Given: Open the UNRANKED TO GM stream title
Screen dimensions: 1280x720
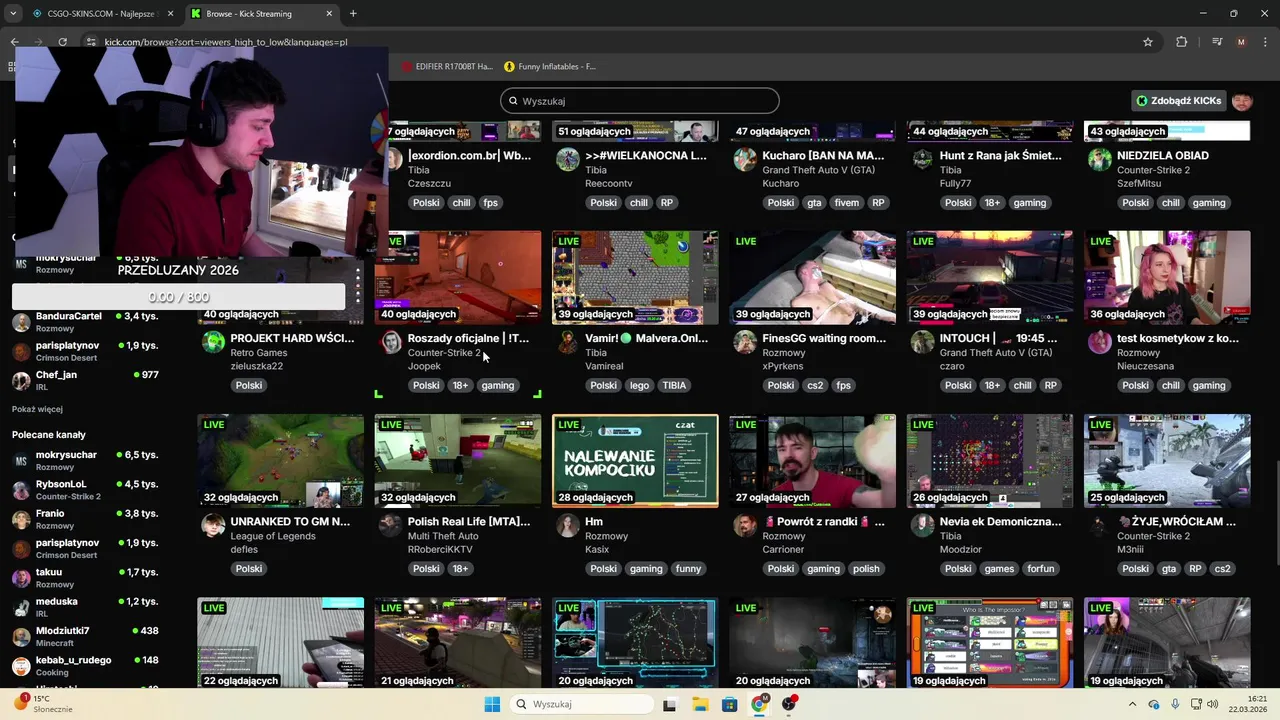Looking at the screenshot, I should coord(290,521).
